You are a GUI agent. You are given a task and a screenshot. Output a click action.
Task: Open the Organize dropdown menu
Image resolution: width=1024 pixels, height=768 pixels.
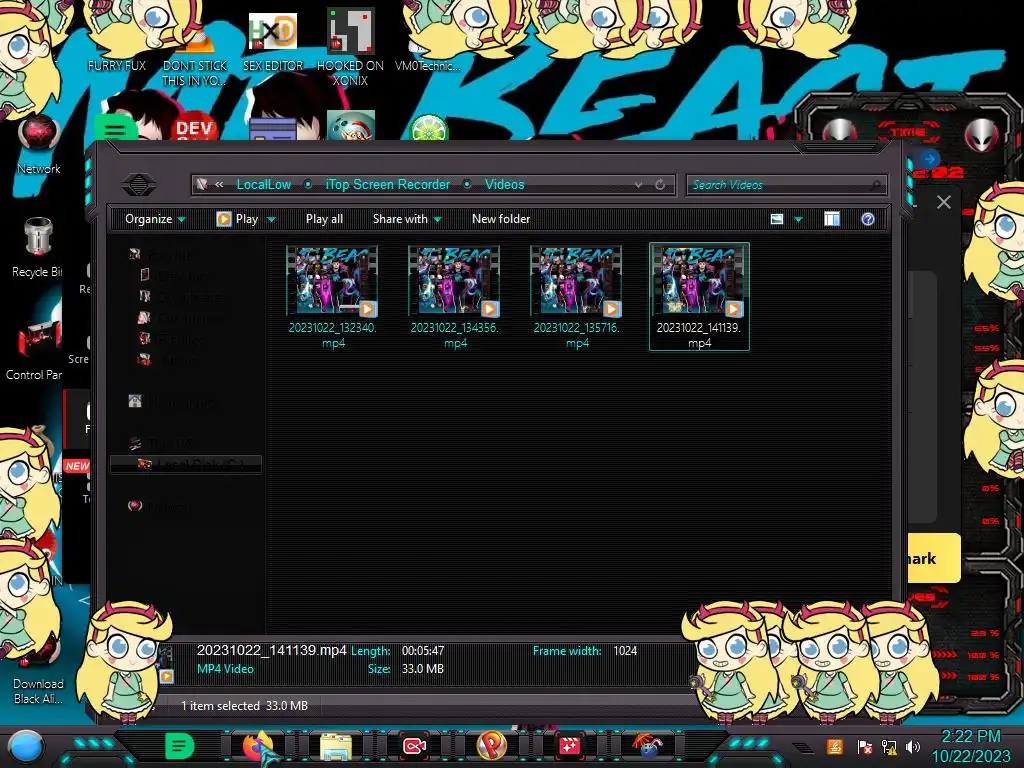[155, 219]
